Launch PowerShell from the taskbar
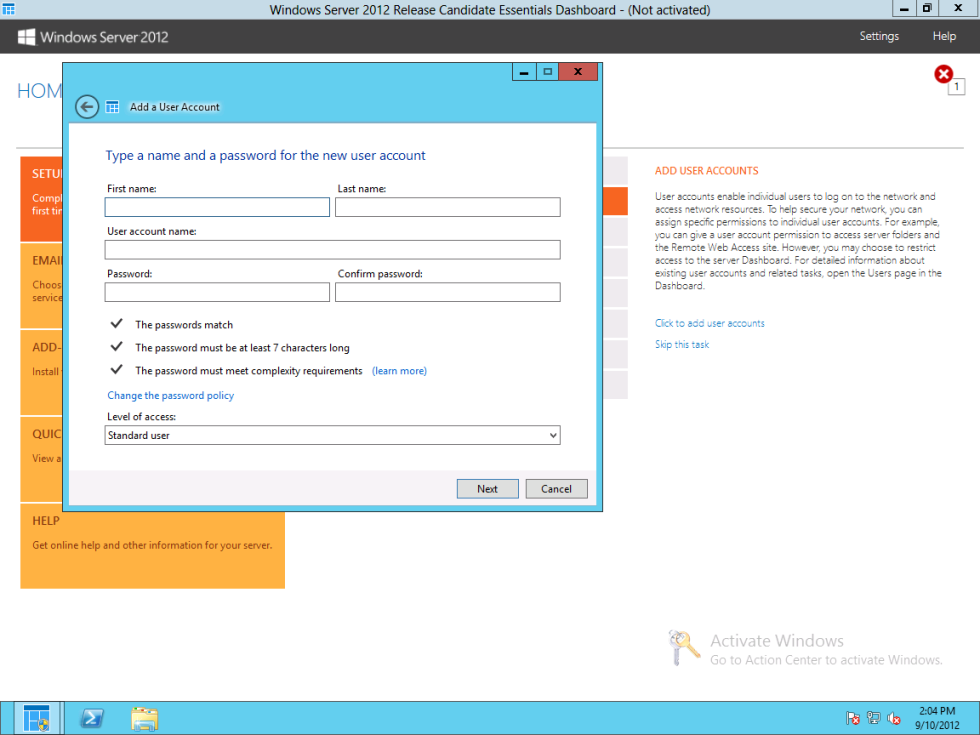Viewport: 980px width, 735px height. [x=91, y=718]
